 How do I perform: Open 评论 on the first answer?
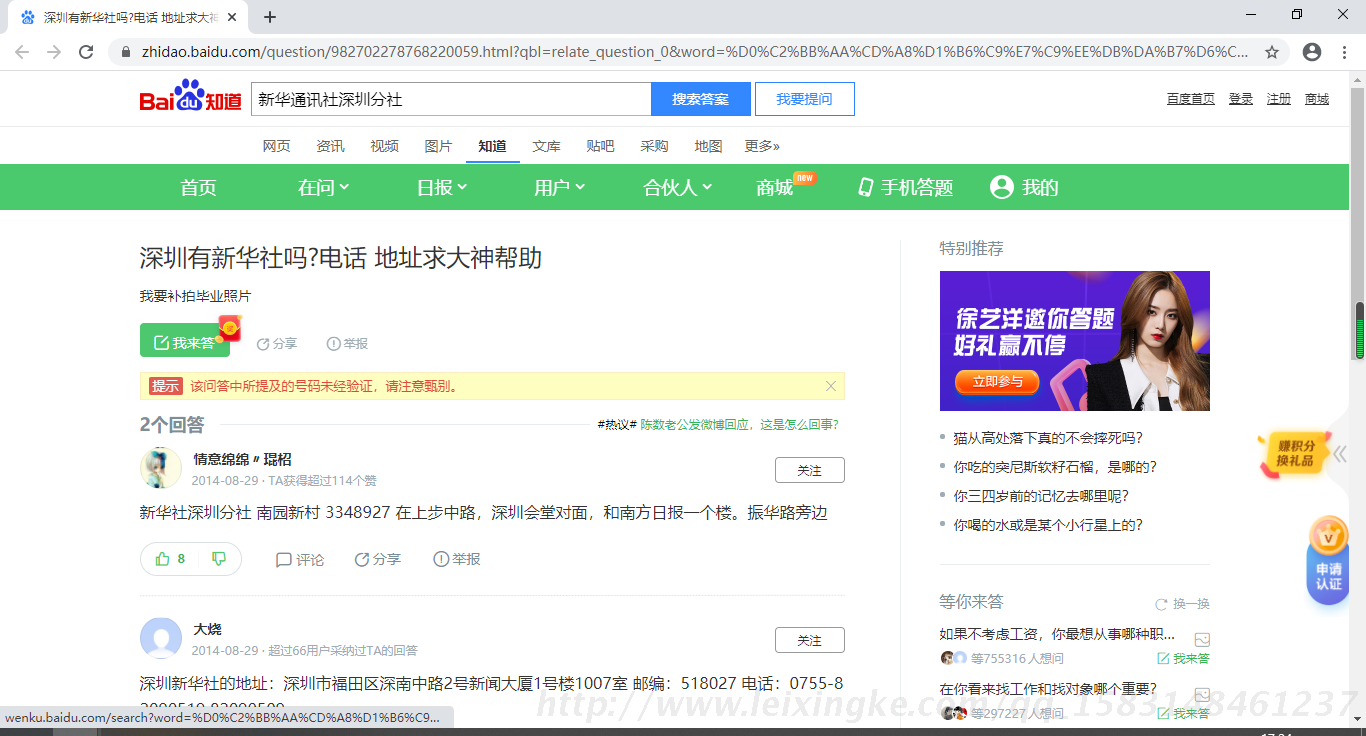tap(300, 560)
